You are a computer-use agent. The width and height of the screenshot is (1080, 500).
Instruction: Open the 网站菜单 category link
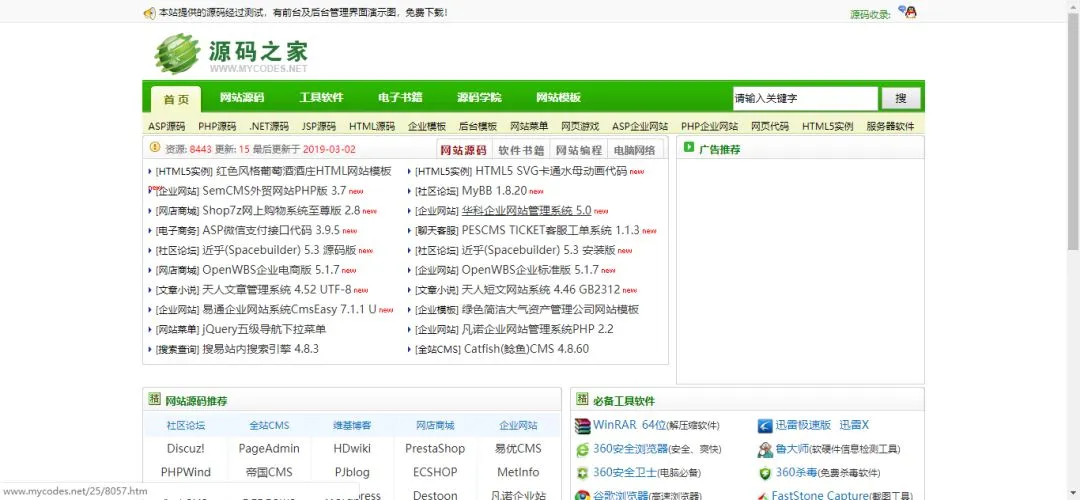(x=529, y=127)
